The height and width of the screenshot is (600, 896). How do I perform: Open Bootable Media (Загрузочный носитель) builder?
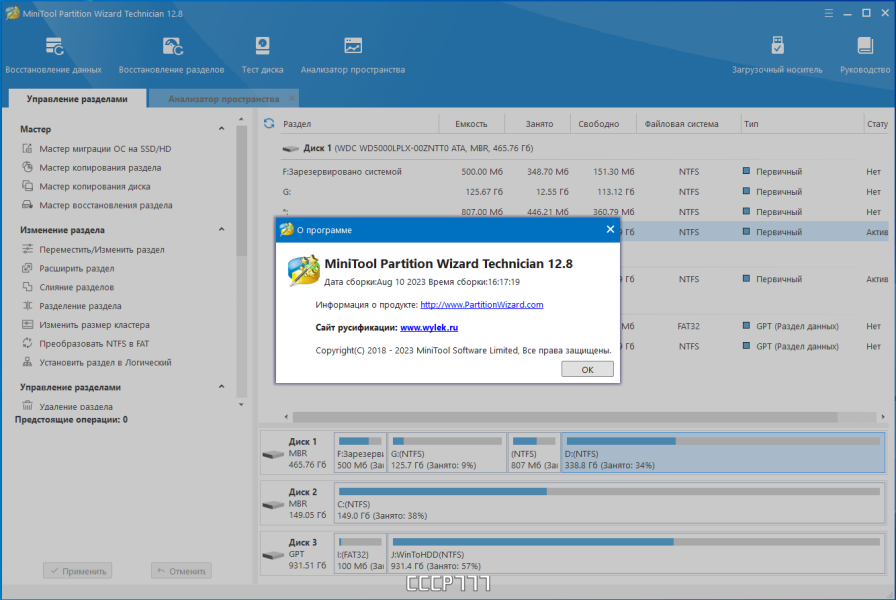click(x=777, y=55)
